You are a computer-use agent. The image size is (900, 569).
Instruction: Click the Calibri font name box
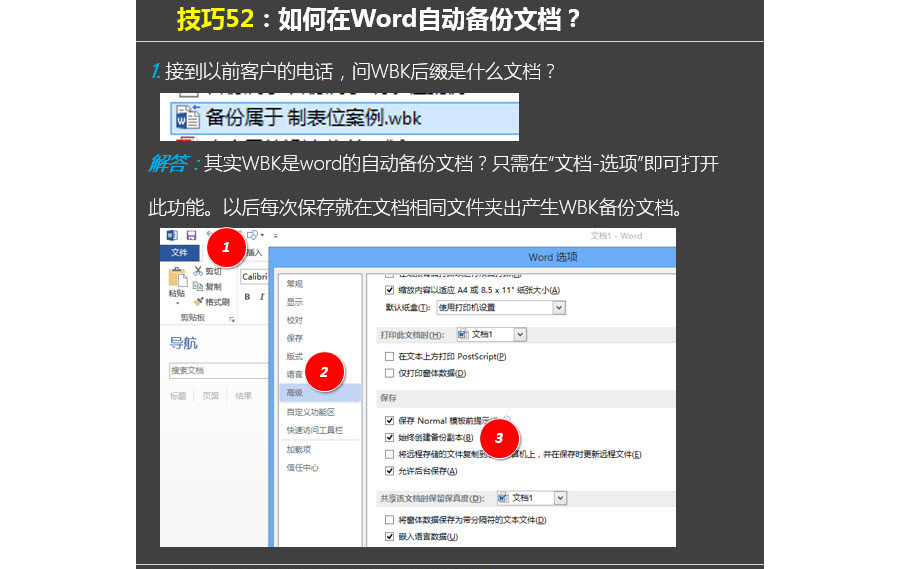(x=254, y=277)
